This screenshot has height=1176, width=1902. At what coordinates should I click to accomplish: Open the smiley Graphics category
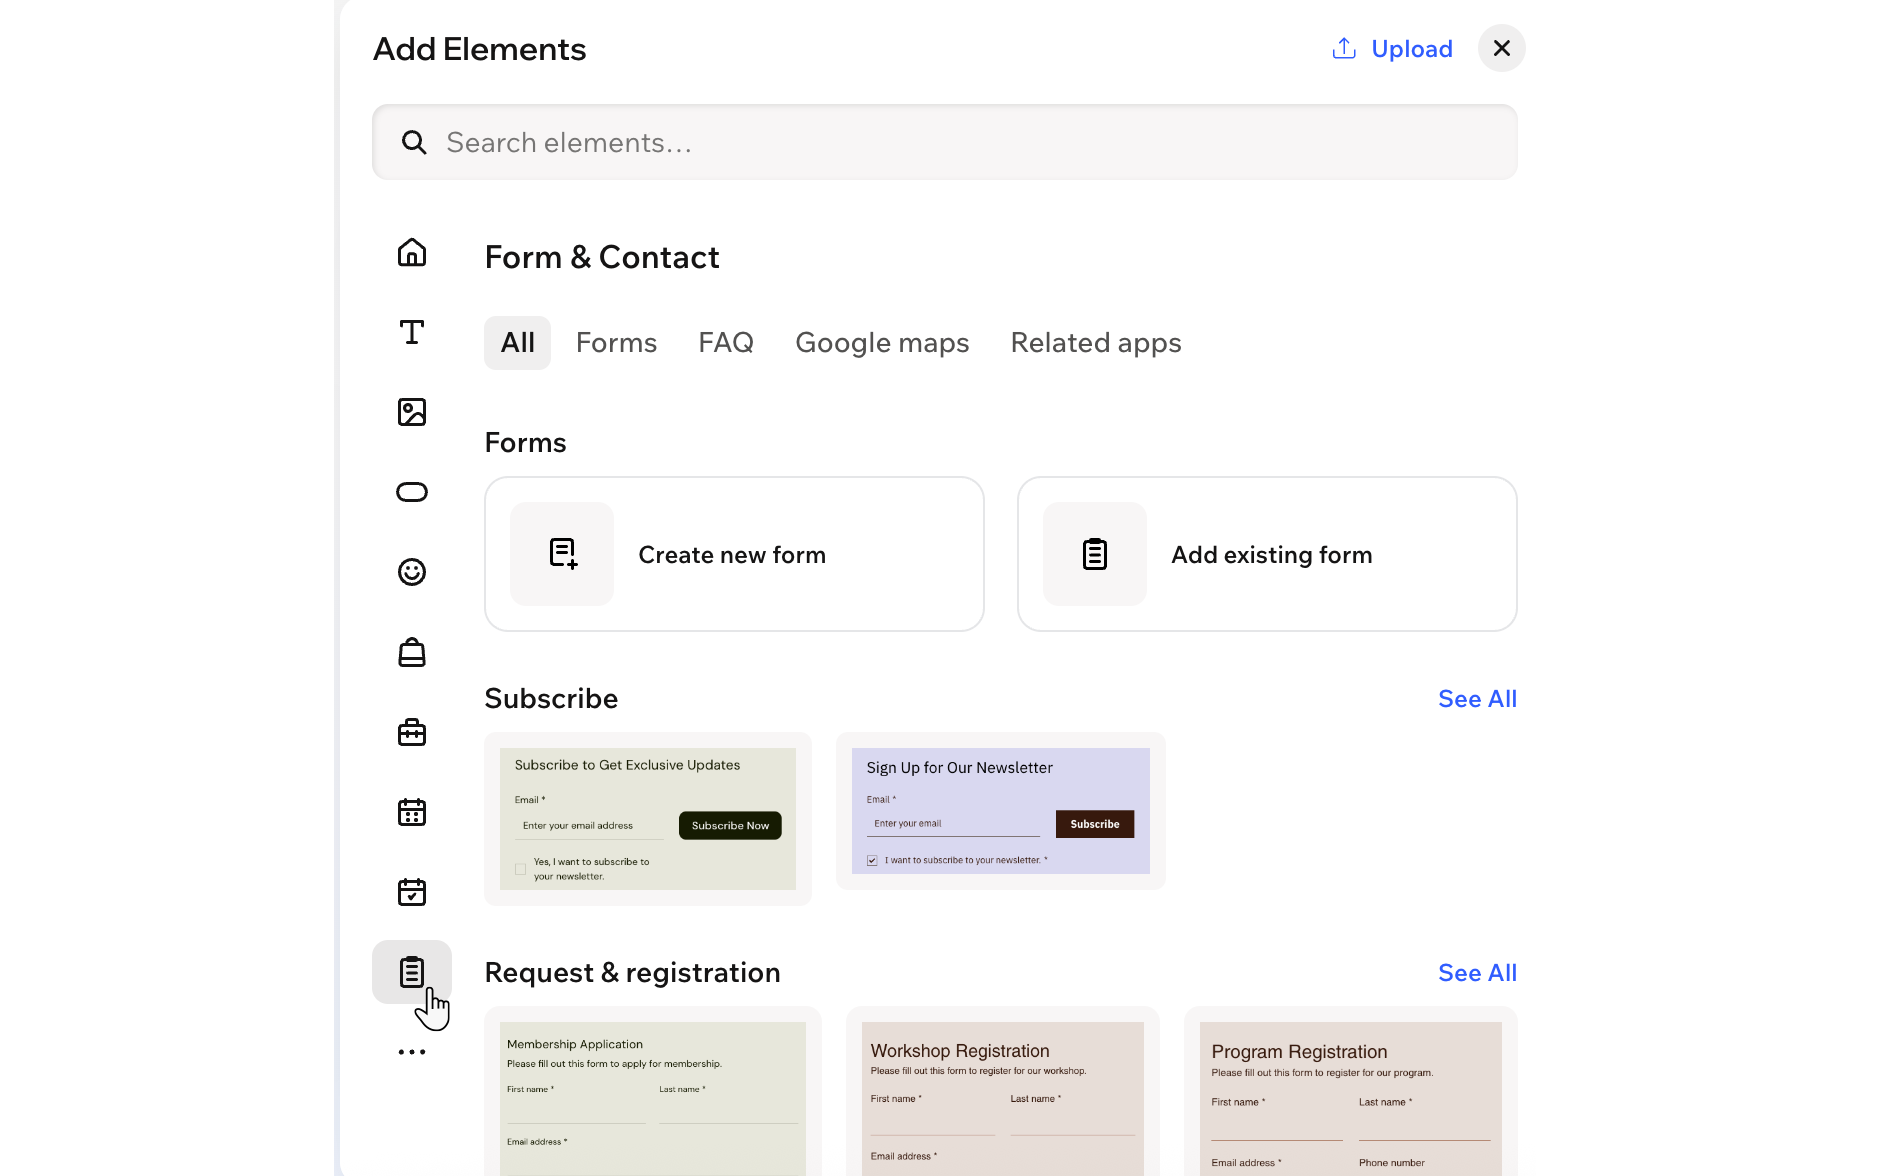point(412,572)
